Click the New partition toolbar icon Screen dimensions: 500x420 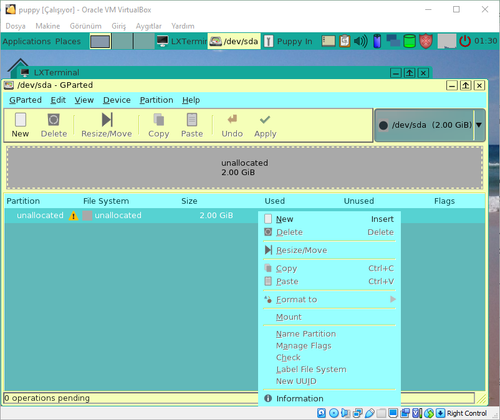[x=20, y=120]
